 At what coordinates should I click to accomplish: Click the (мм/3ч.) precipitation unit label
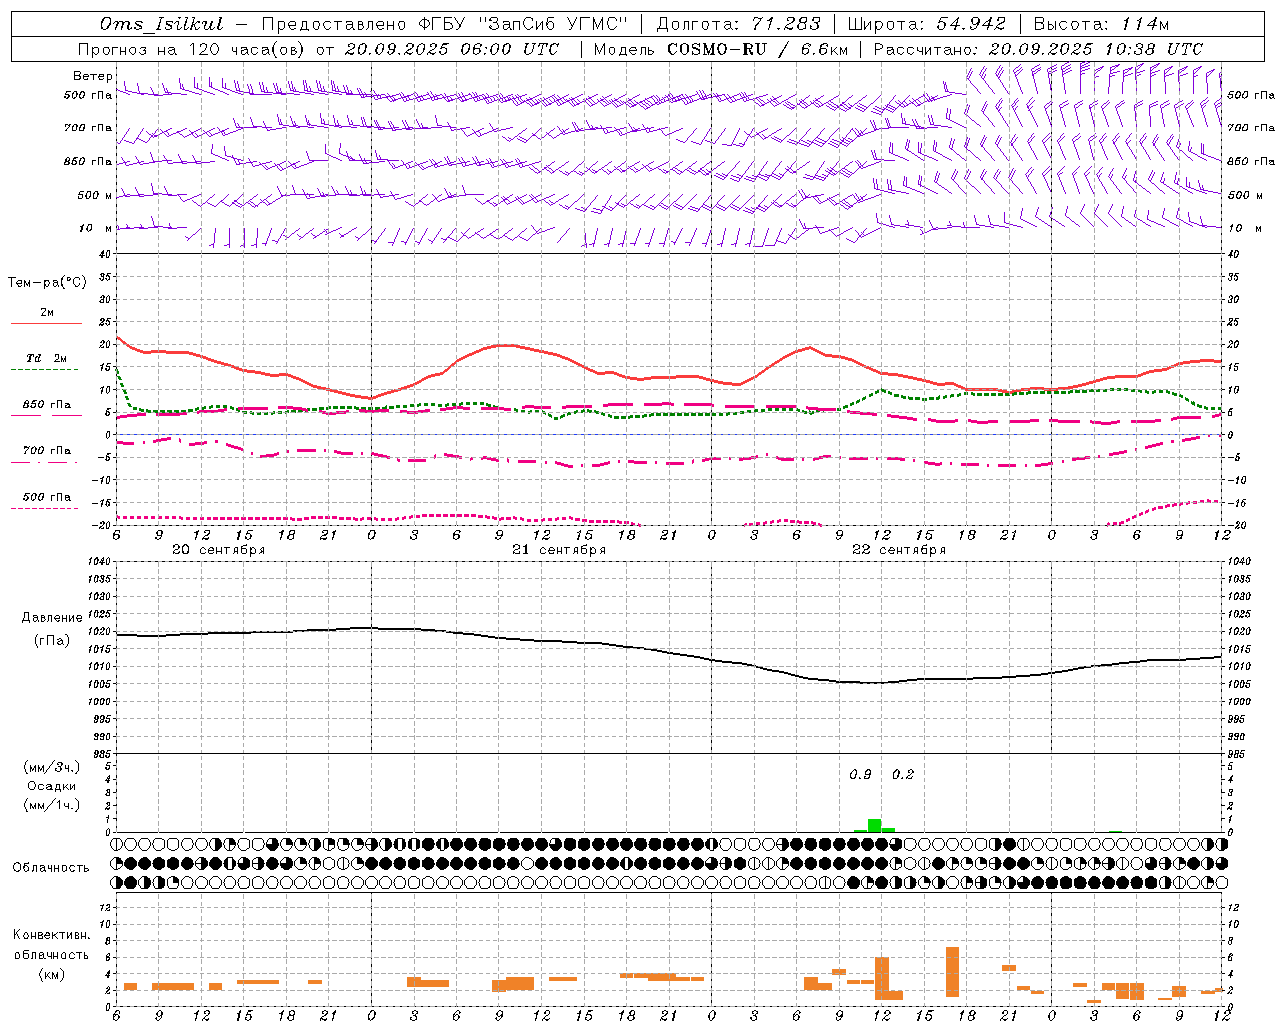click(x=51, y=767)
